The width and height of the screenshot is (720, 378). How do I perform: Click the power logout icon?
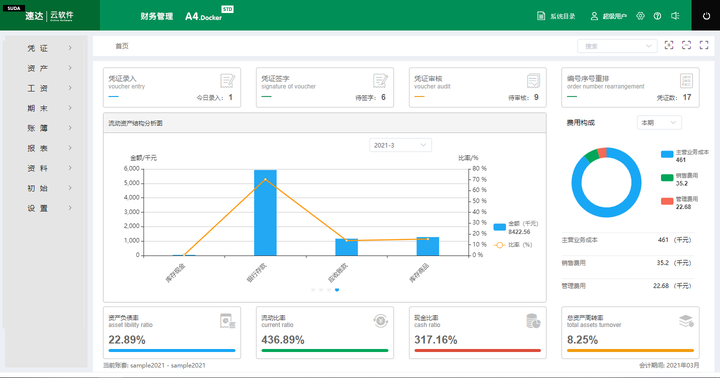tap(706, 16)
